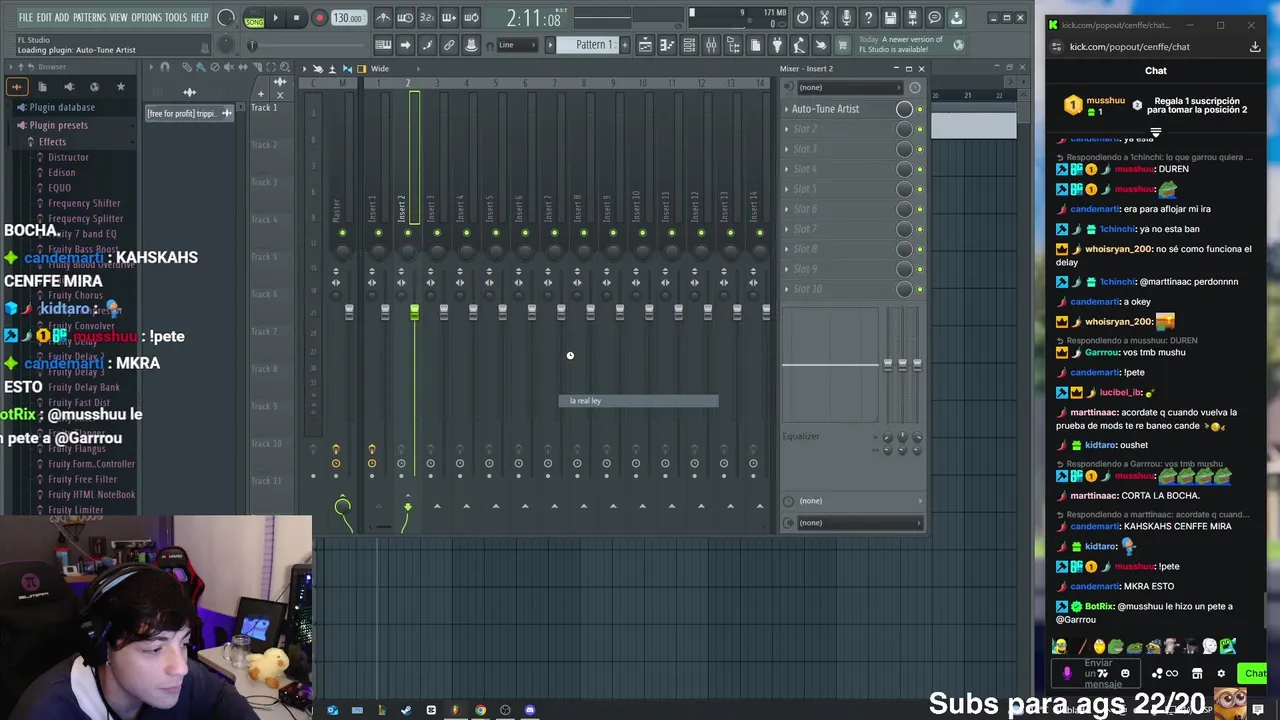The height and width of the screenshot is (720, 1280).
Task: Open Discord from the taskbar
Action: point(530,711)
